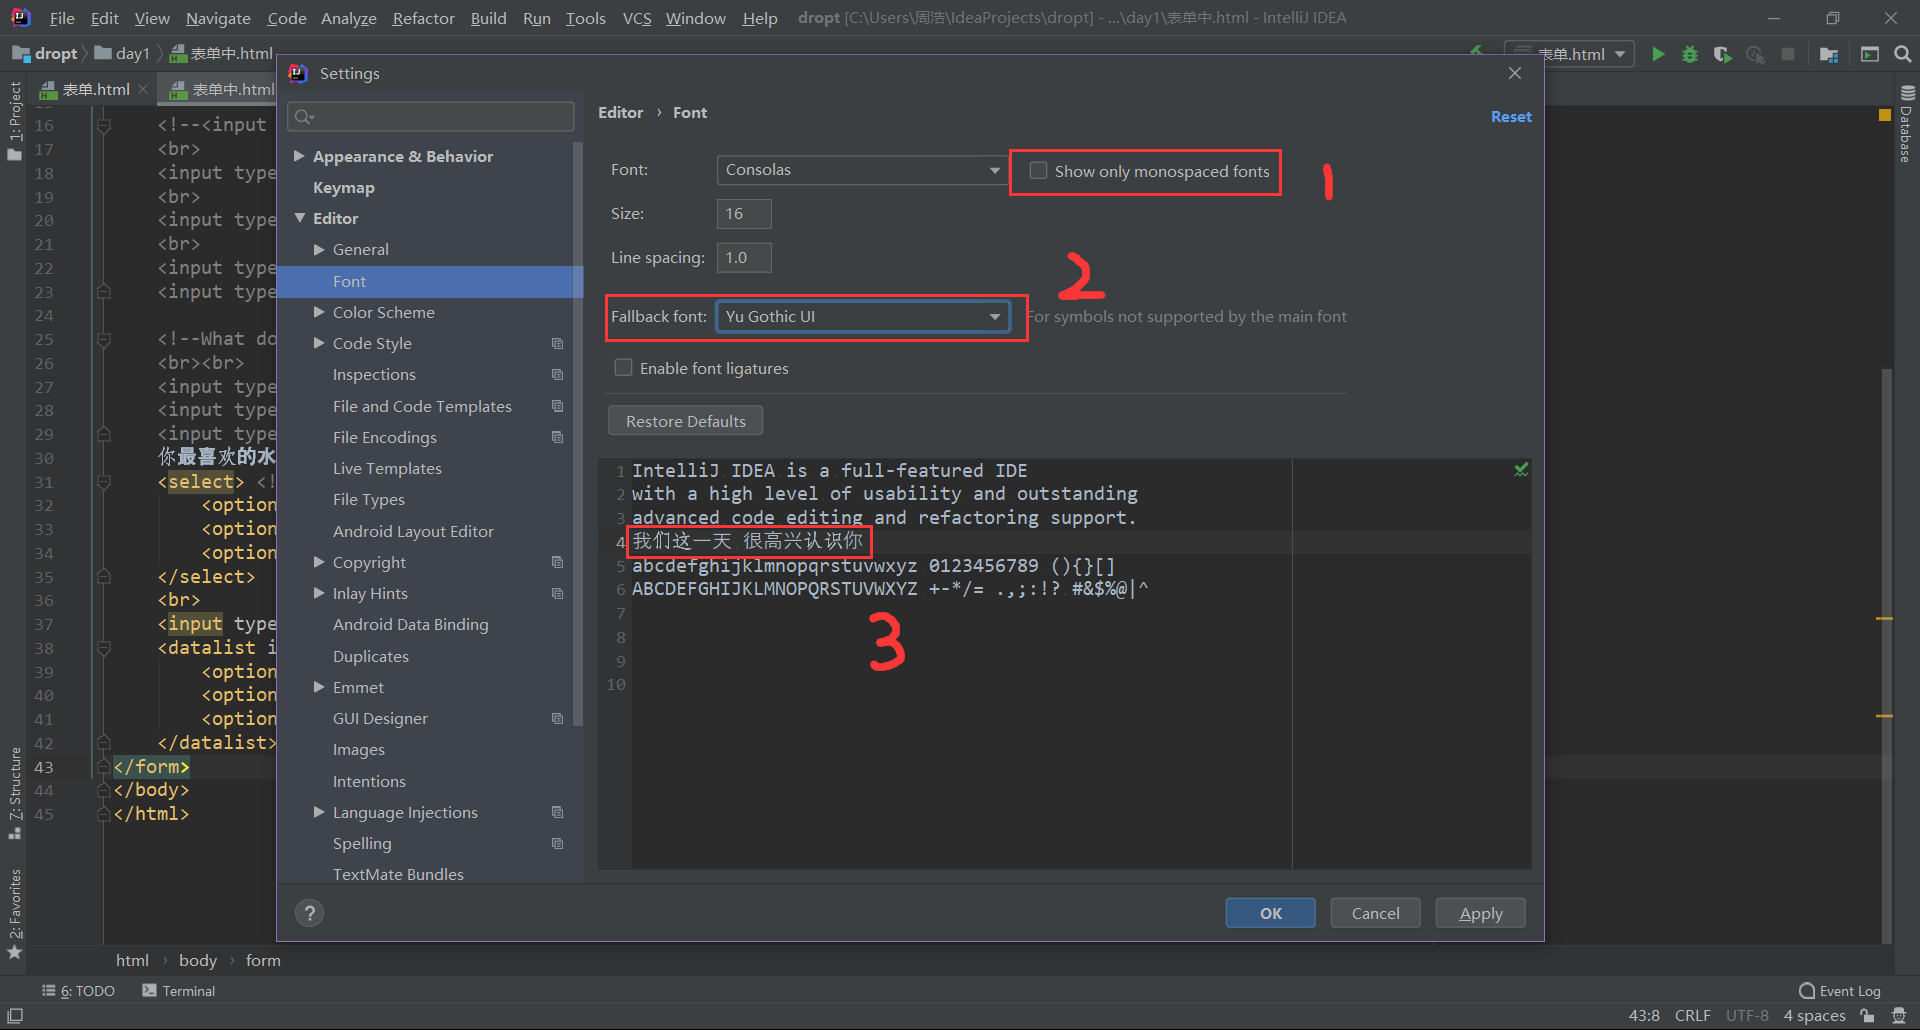Open the Navigate menu
Image resolution: width=1920 pixels, height=1030 pixels.
pos(218,18)
